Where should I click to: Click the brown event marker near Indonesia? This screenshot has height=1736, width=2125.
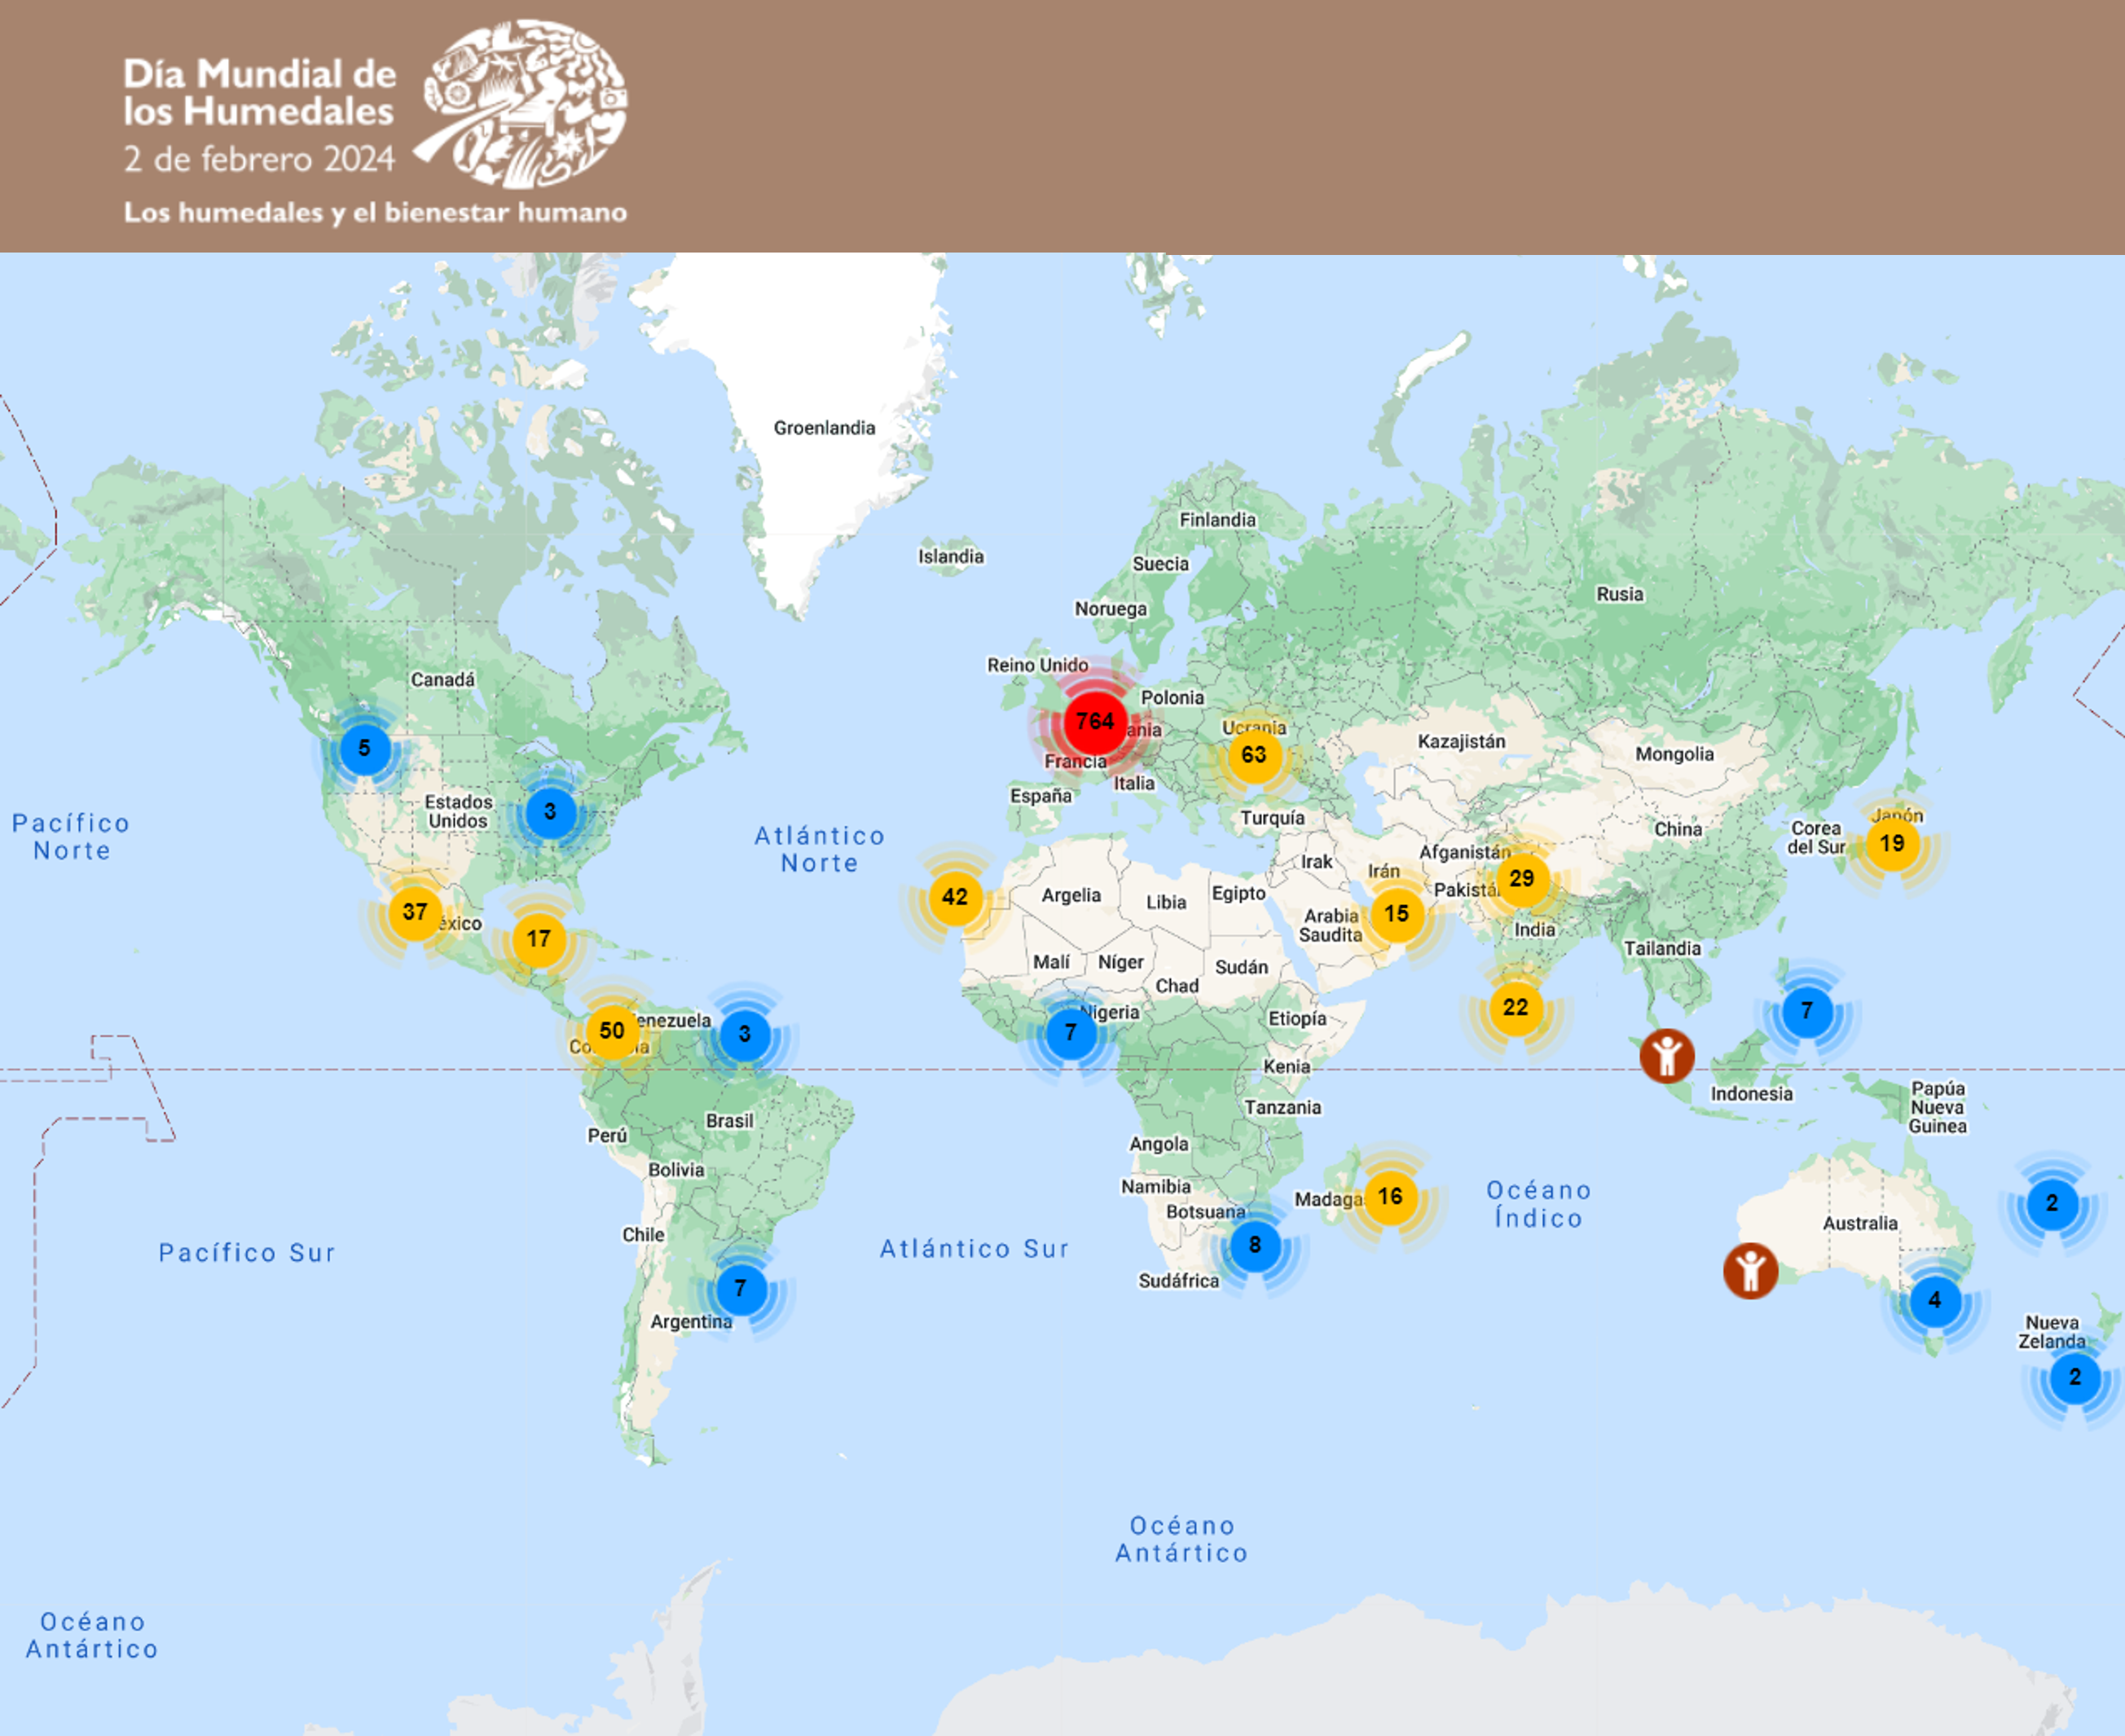[x=1666, y=1056]
